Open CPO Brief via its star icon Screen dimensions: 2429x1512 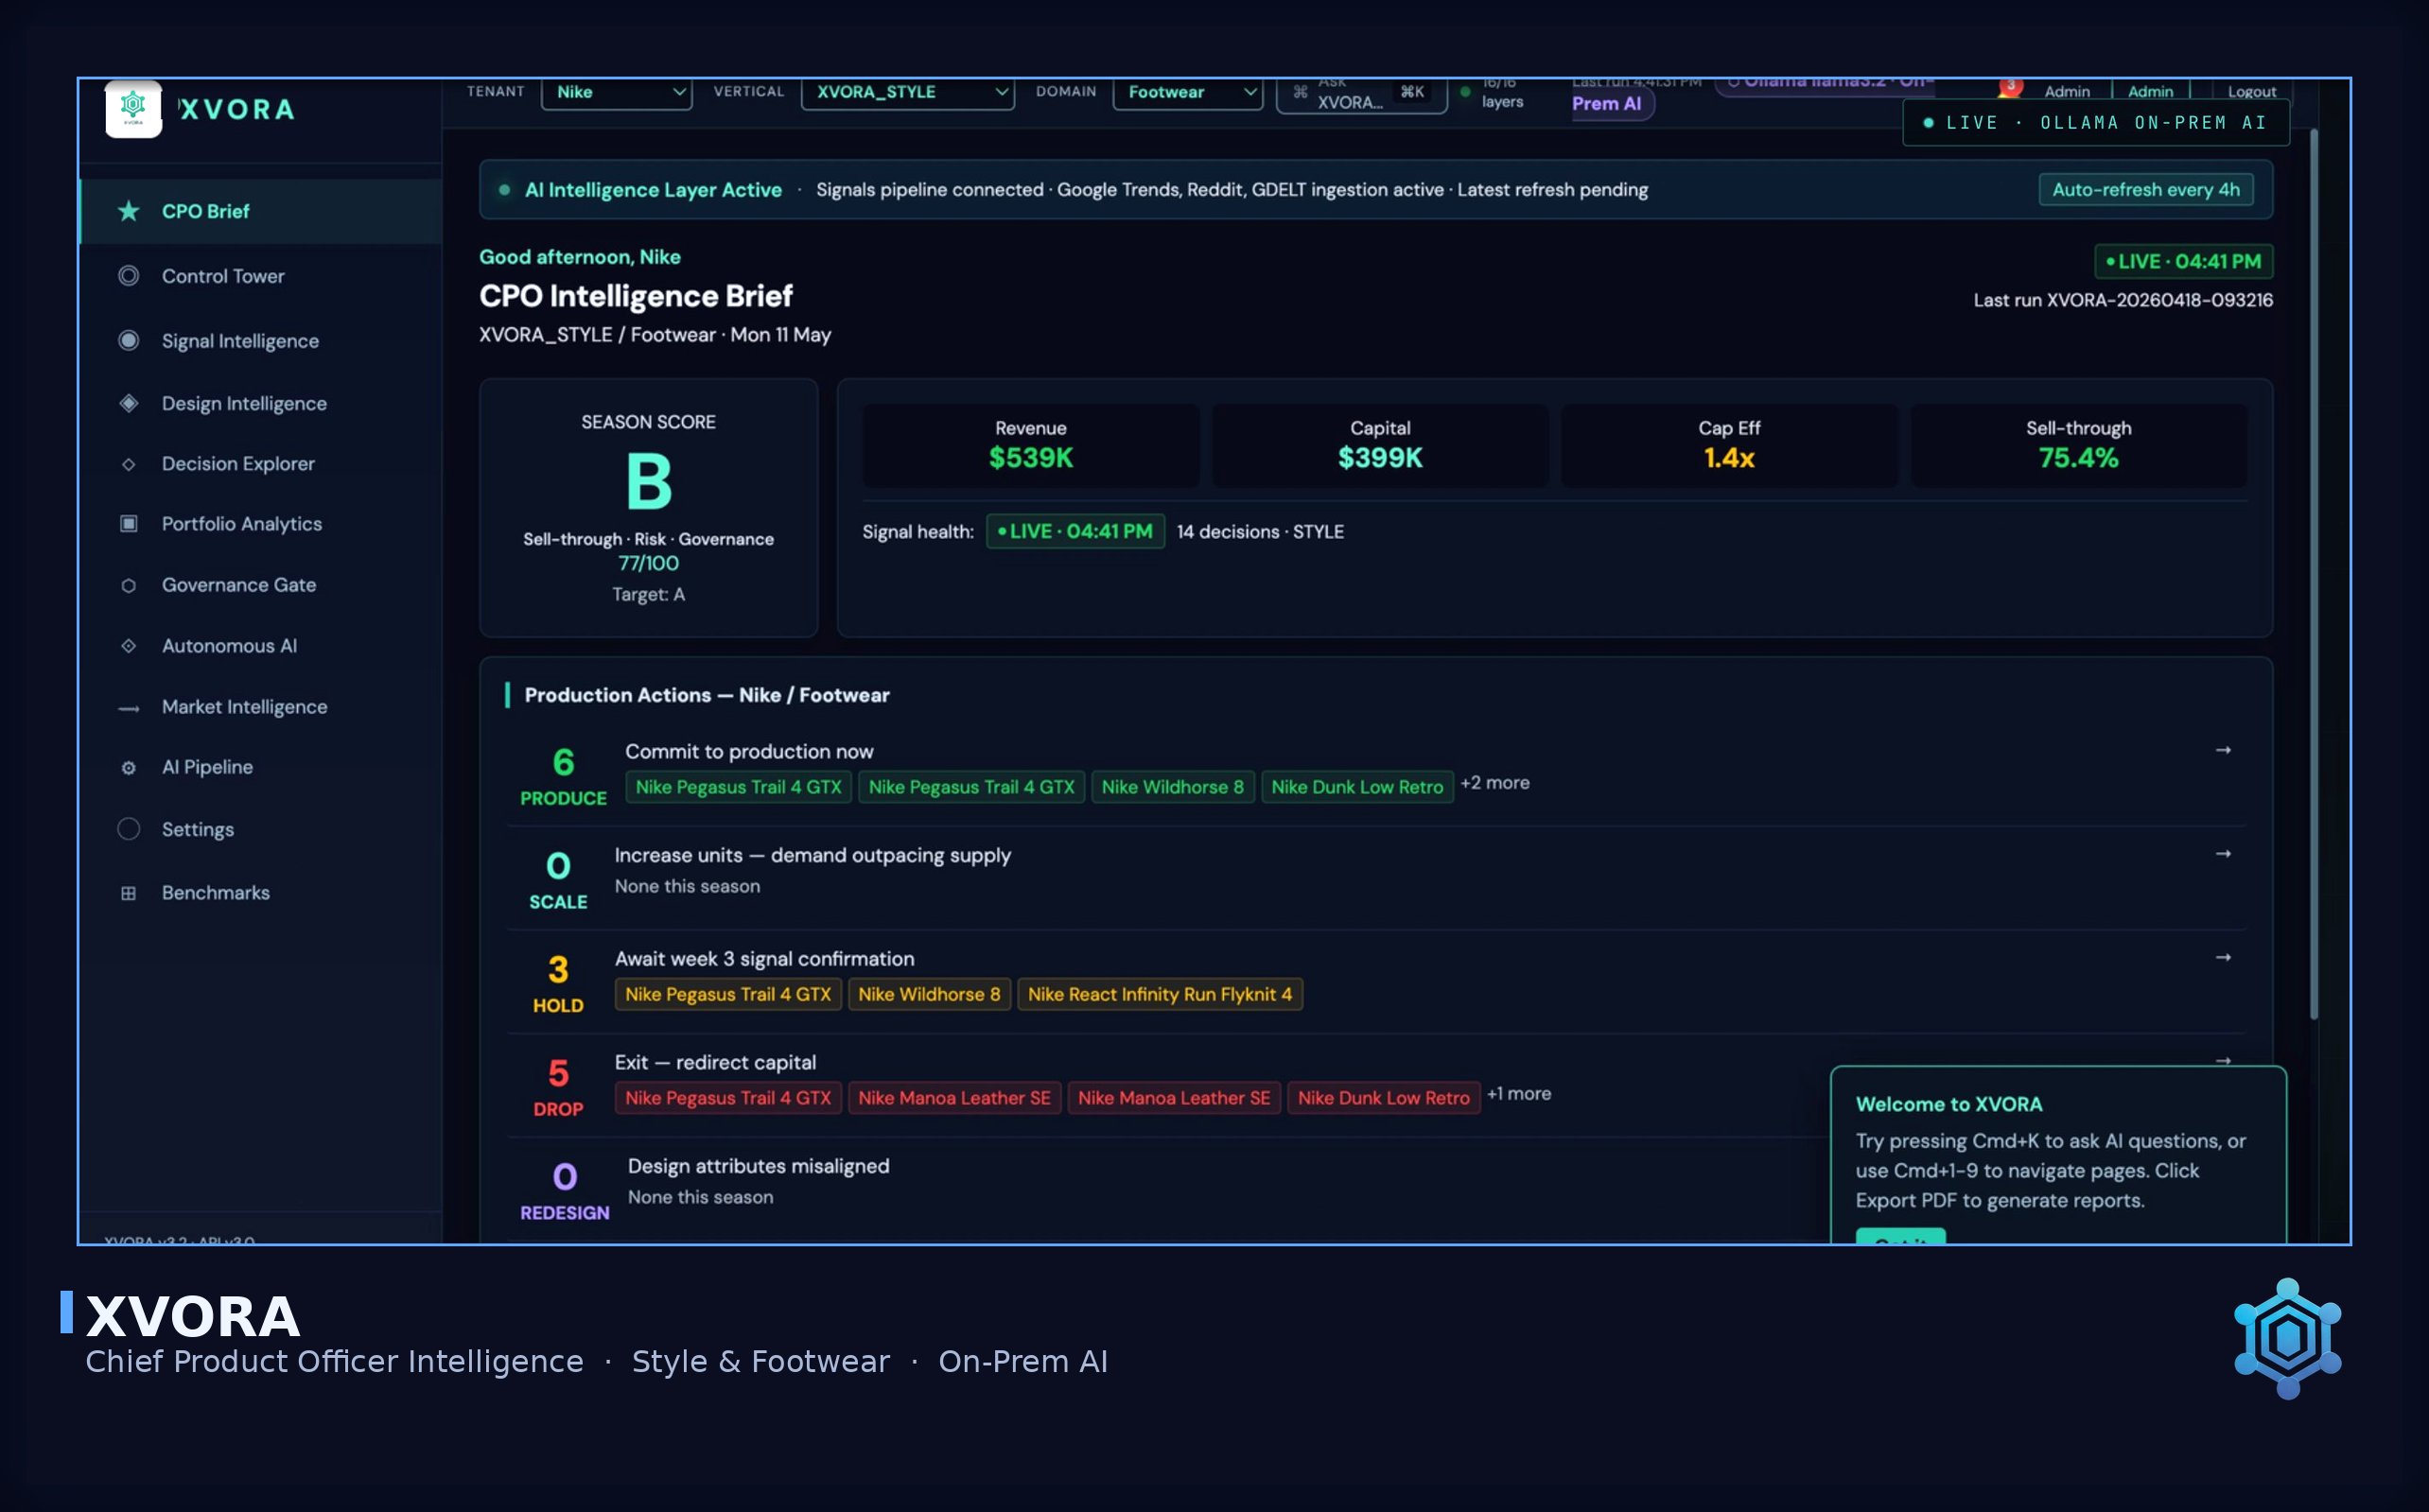(x=128, y=211)
